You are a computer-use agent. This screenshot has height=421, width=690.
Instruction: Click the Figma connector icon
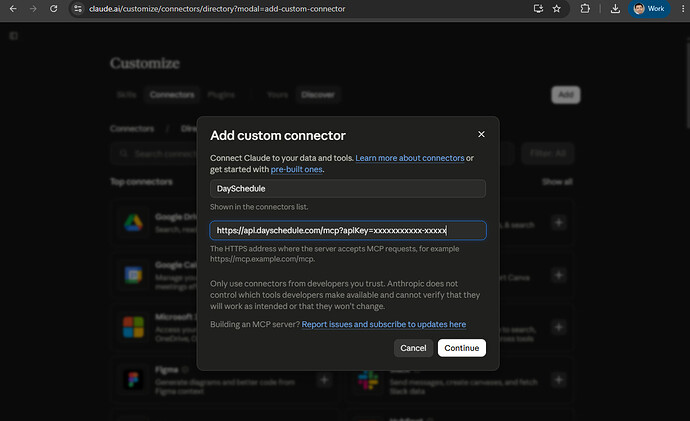coord(133,380)
